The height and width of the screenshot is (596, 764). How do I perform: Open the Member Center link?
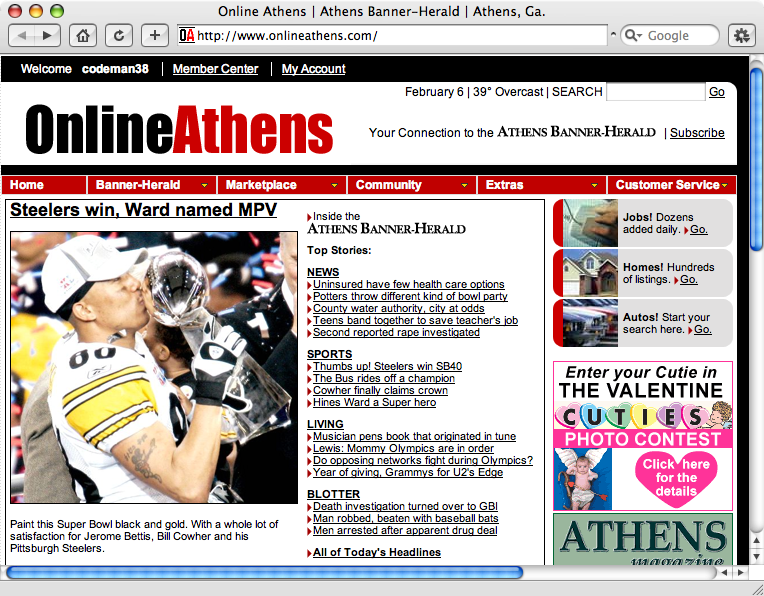[x=215, y=69]
